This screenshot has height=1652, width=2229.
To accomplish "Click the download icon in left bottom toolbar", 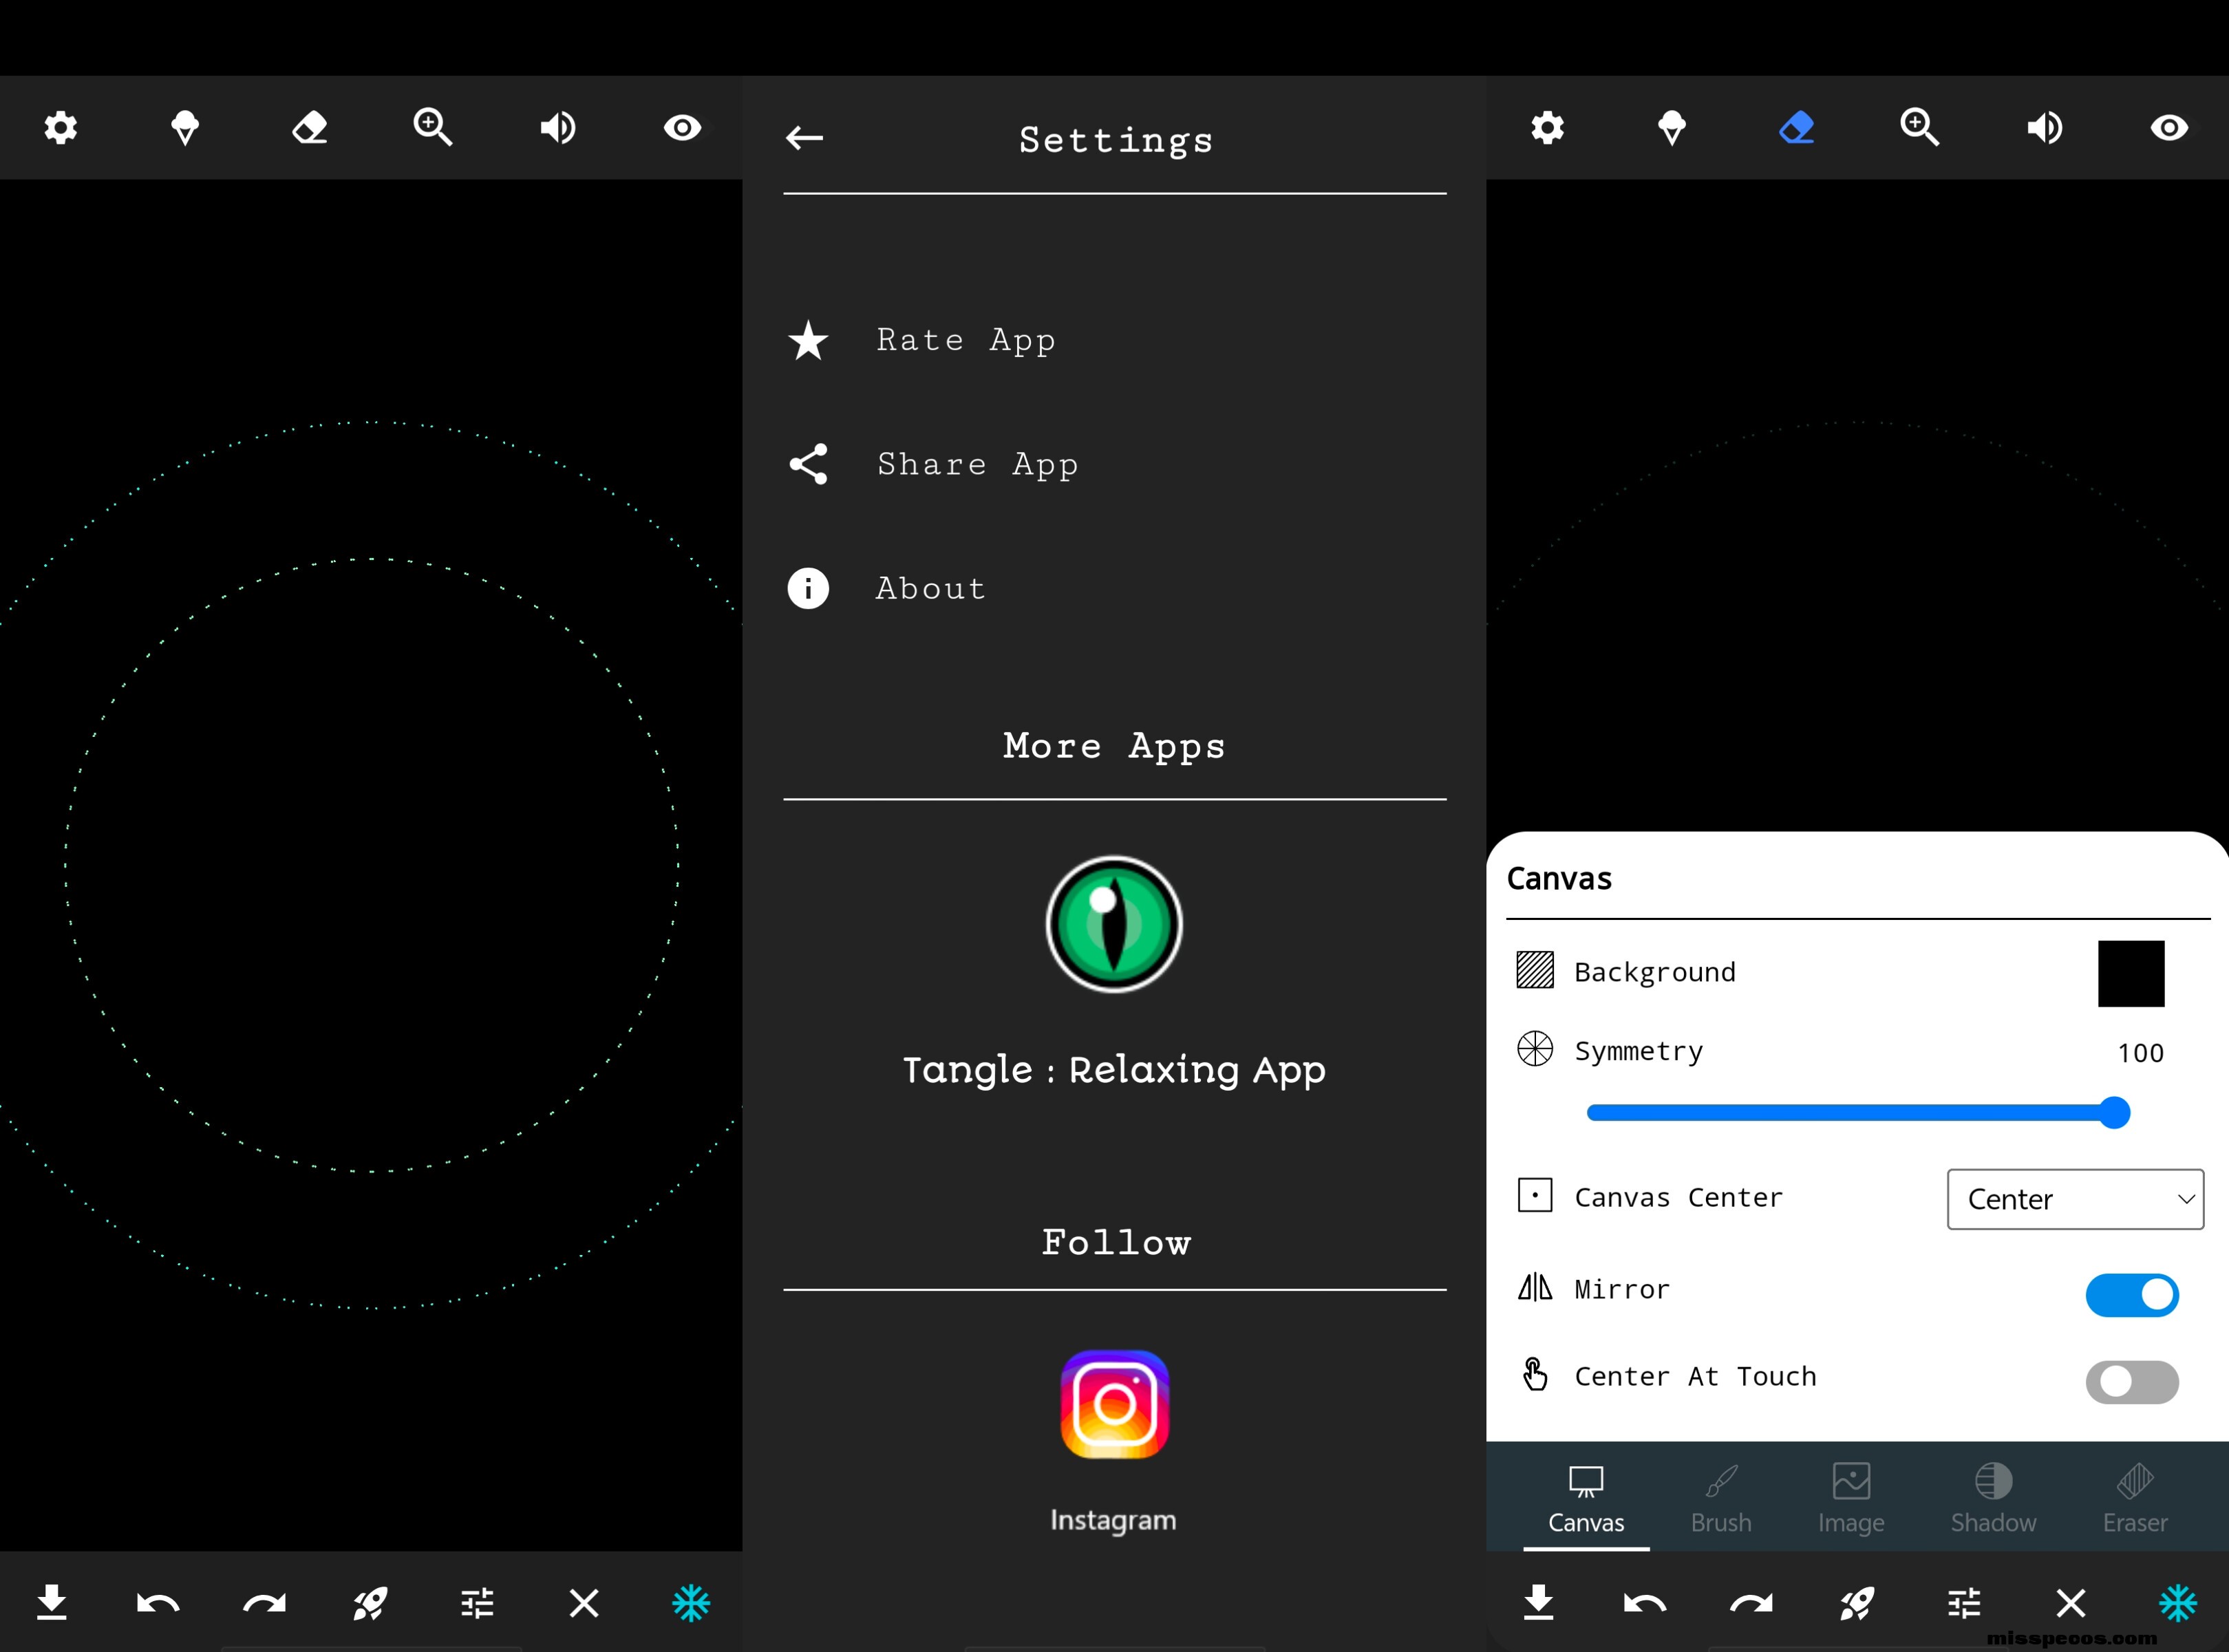I will tap(52, 1603).
